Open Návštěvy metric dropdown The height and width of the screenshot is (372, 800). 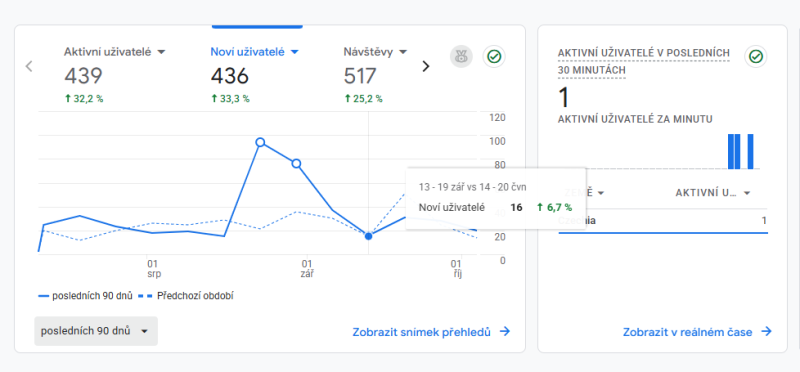403,52
